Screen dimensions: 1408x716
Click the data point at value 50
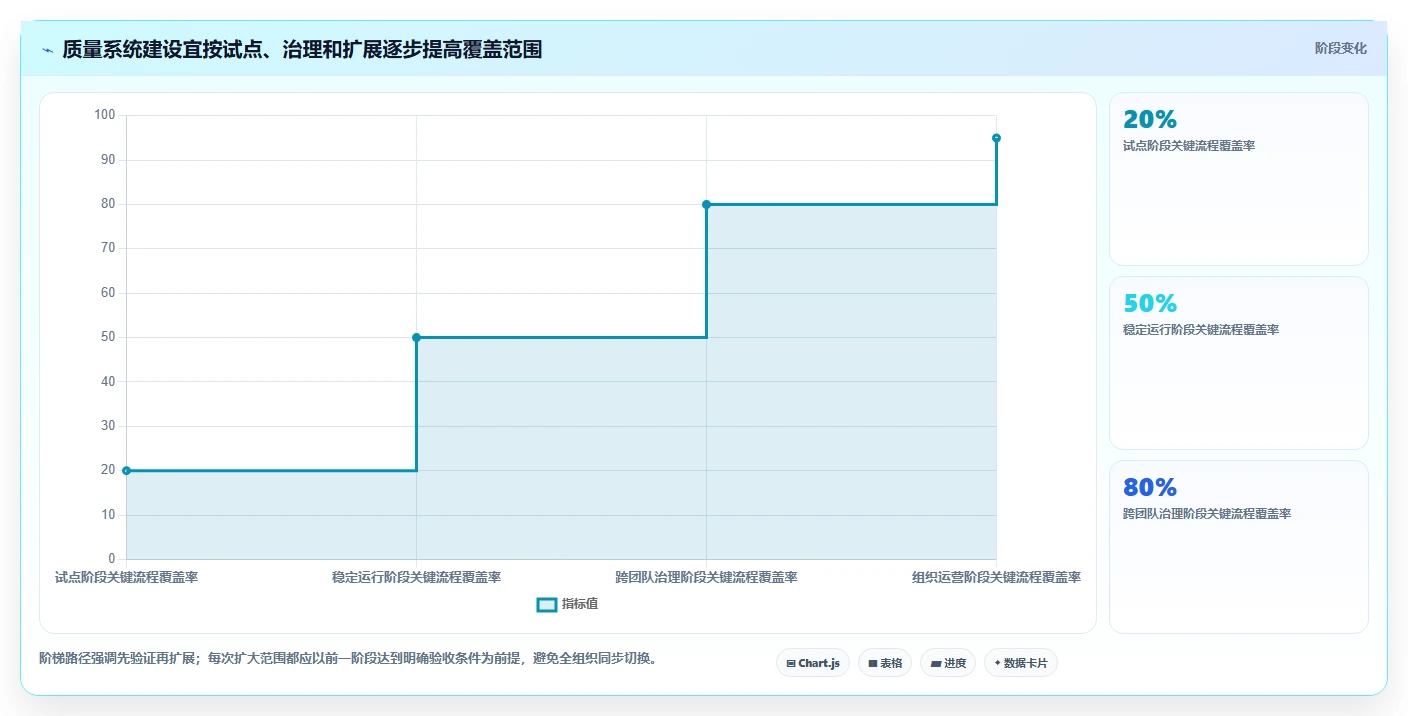[x=416, y=337]
